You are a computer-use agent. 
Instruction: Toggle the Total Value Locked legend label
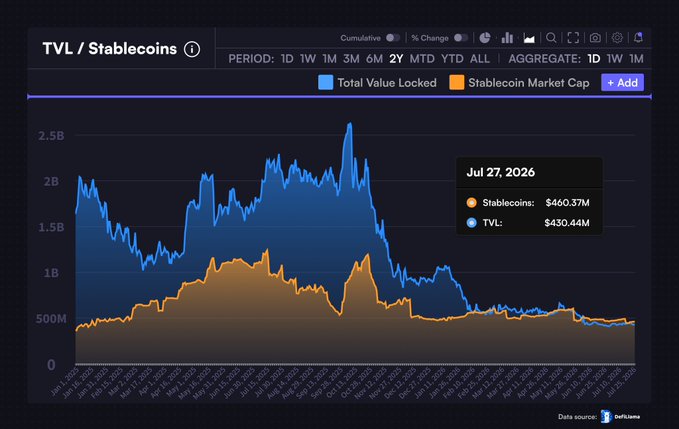pos(387,83)
